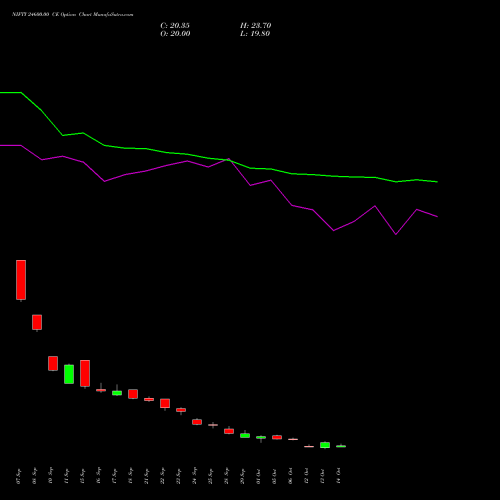Click the 01 Oct date axis label
The image size is (500, 500).
point(259,476)
